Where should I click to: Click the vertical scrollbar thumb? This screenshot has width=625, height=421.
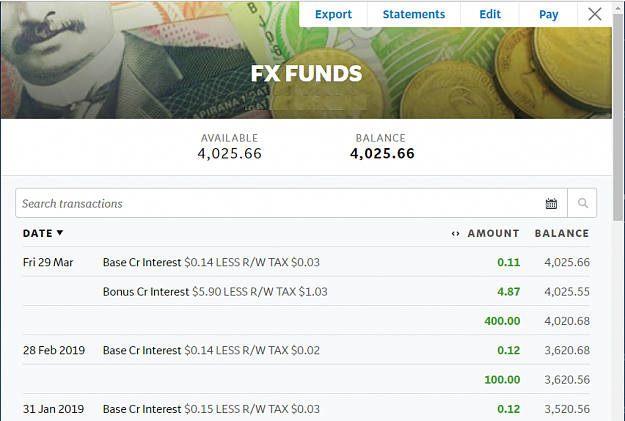coord(618,116)
